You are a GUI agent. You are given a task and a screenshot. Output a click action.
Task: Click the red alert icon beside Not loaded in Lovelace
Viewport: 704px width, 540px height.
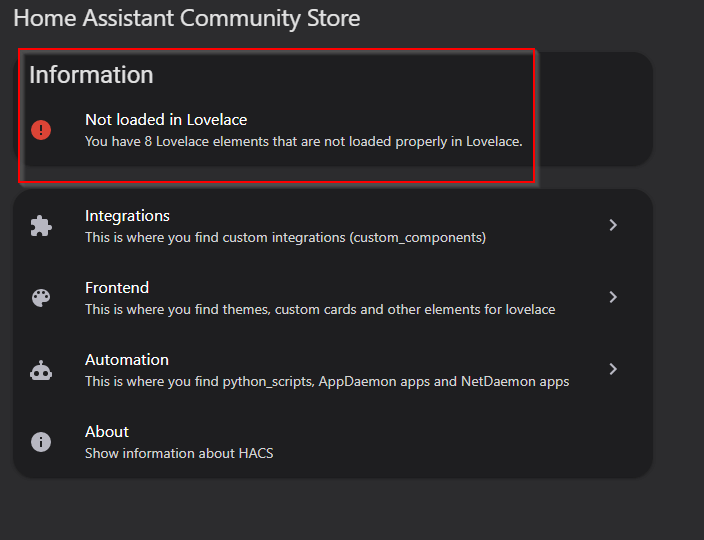pos(41,130)
